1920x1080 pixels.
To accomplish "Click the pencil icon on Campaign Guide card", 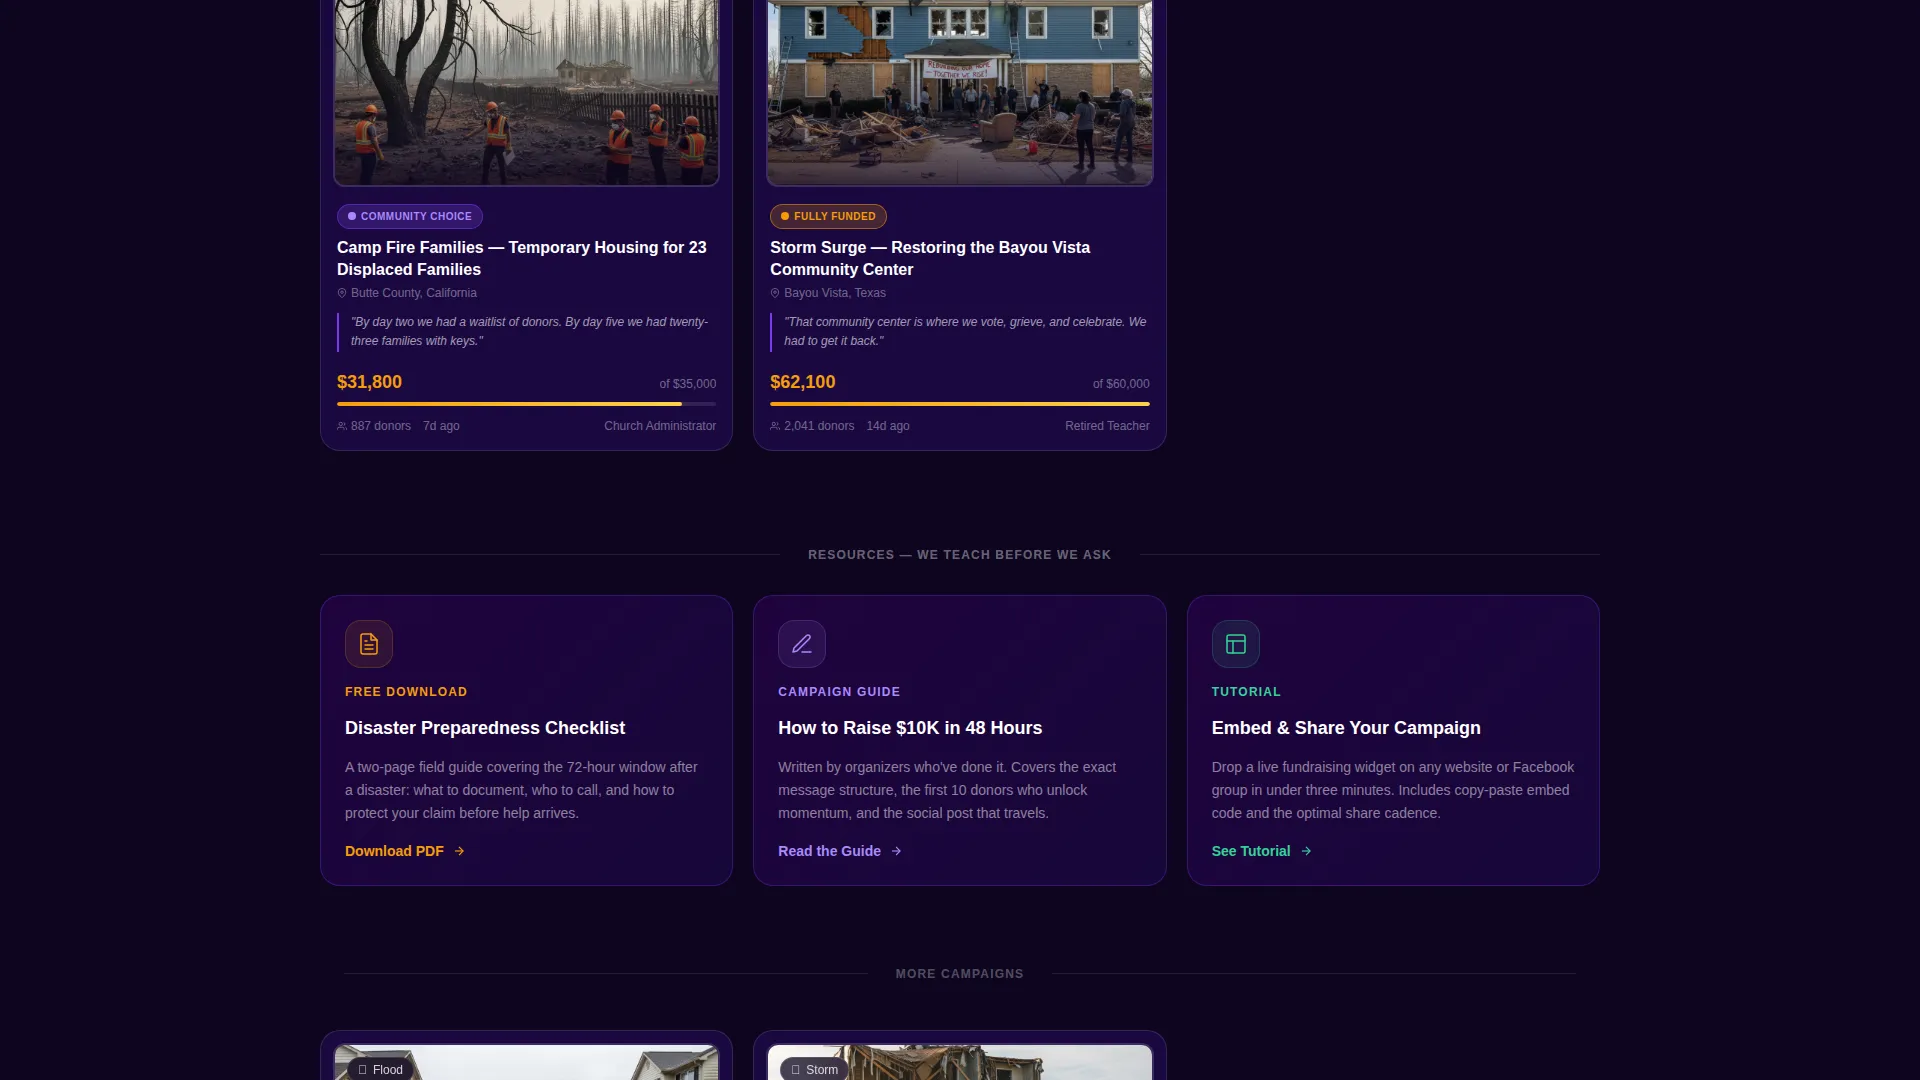I will click(x=802, y=644).
